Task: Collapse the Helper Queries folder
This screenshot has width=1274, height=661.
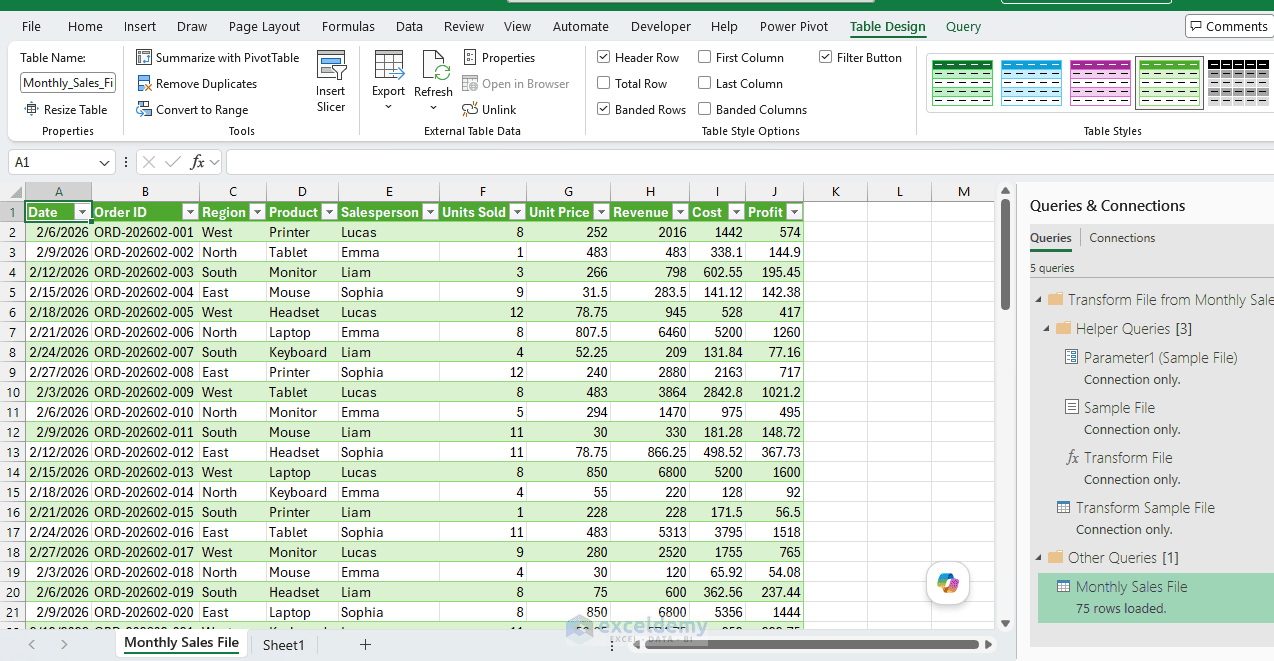Action: point(1047,329)
